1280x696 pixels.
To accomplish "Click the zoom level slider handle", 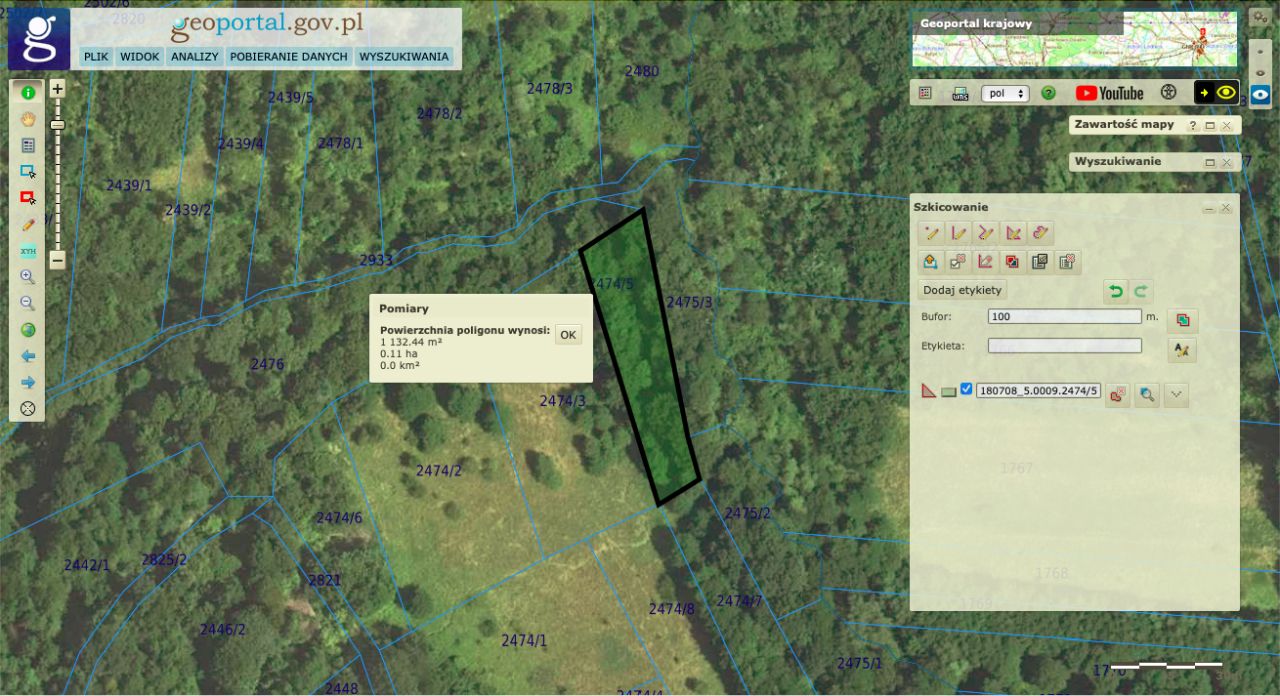I will [x=57, y=125].
